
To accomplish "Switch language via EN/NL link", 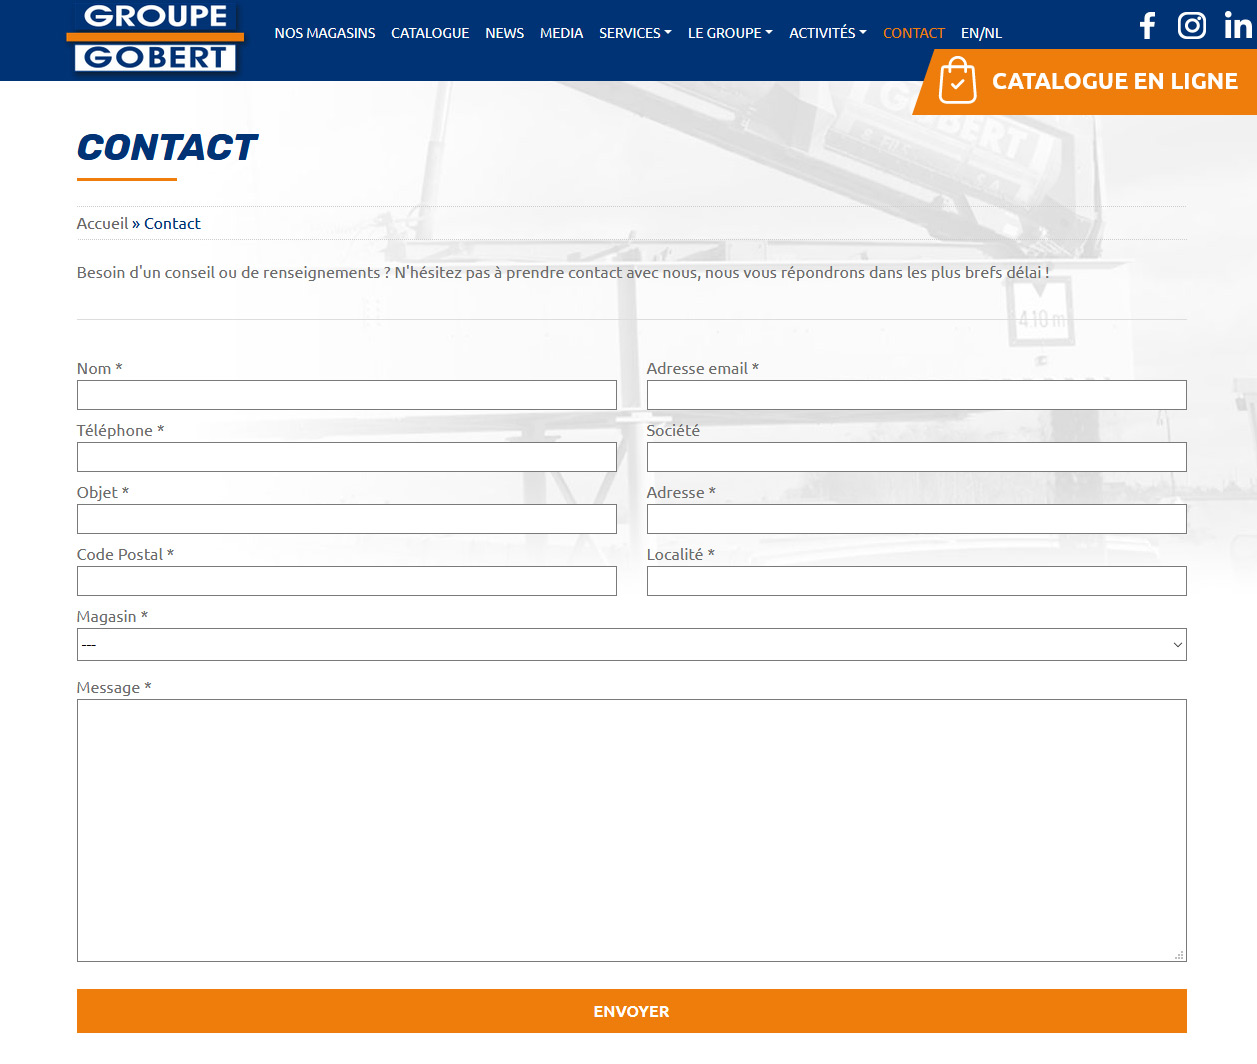I will click(x=981, y=33).
